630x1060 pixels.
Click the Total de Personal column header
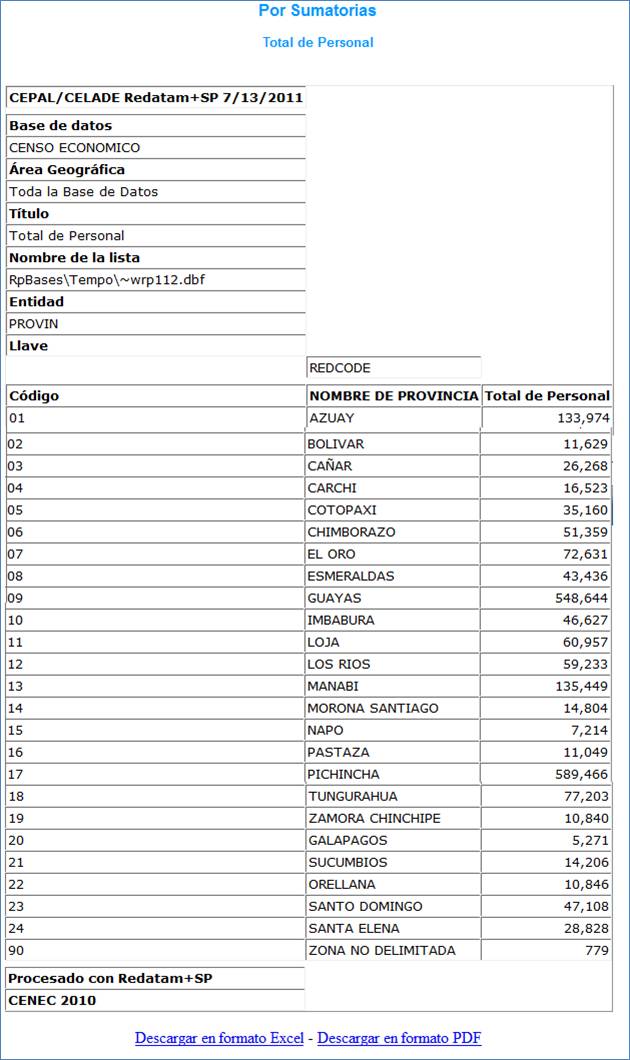547,395
